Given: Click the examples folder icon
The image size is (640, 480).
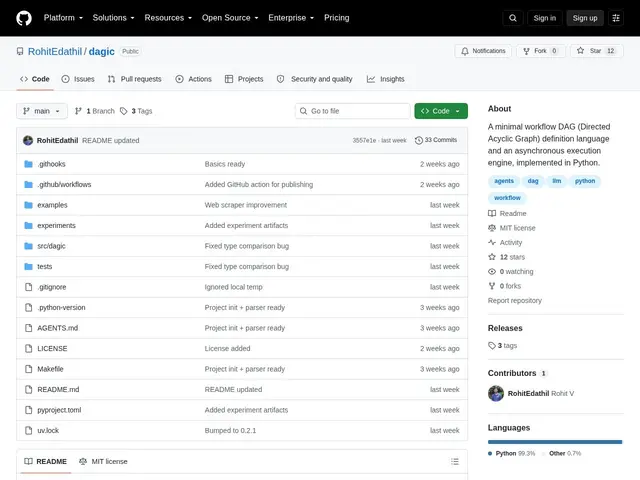Looking at the screenshot, I should 28,205.
